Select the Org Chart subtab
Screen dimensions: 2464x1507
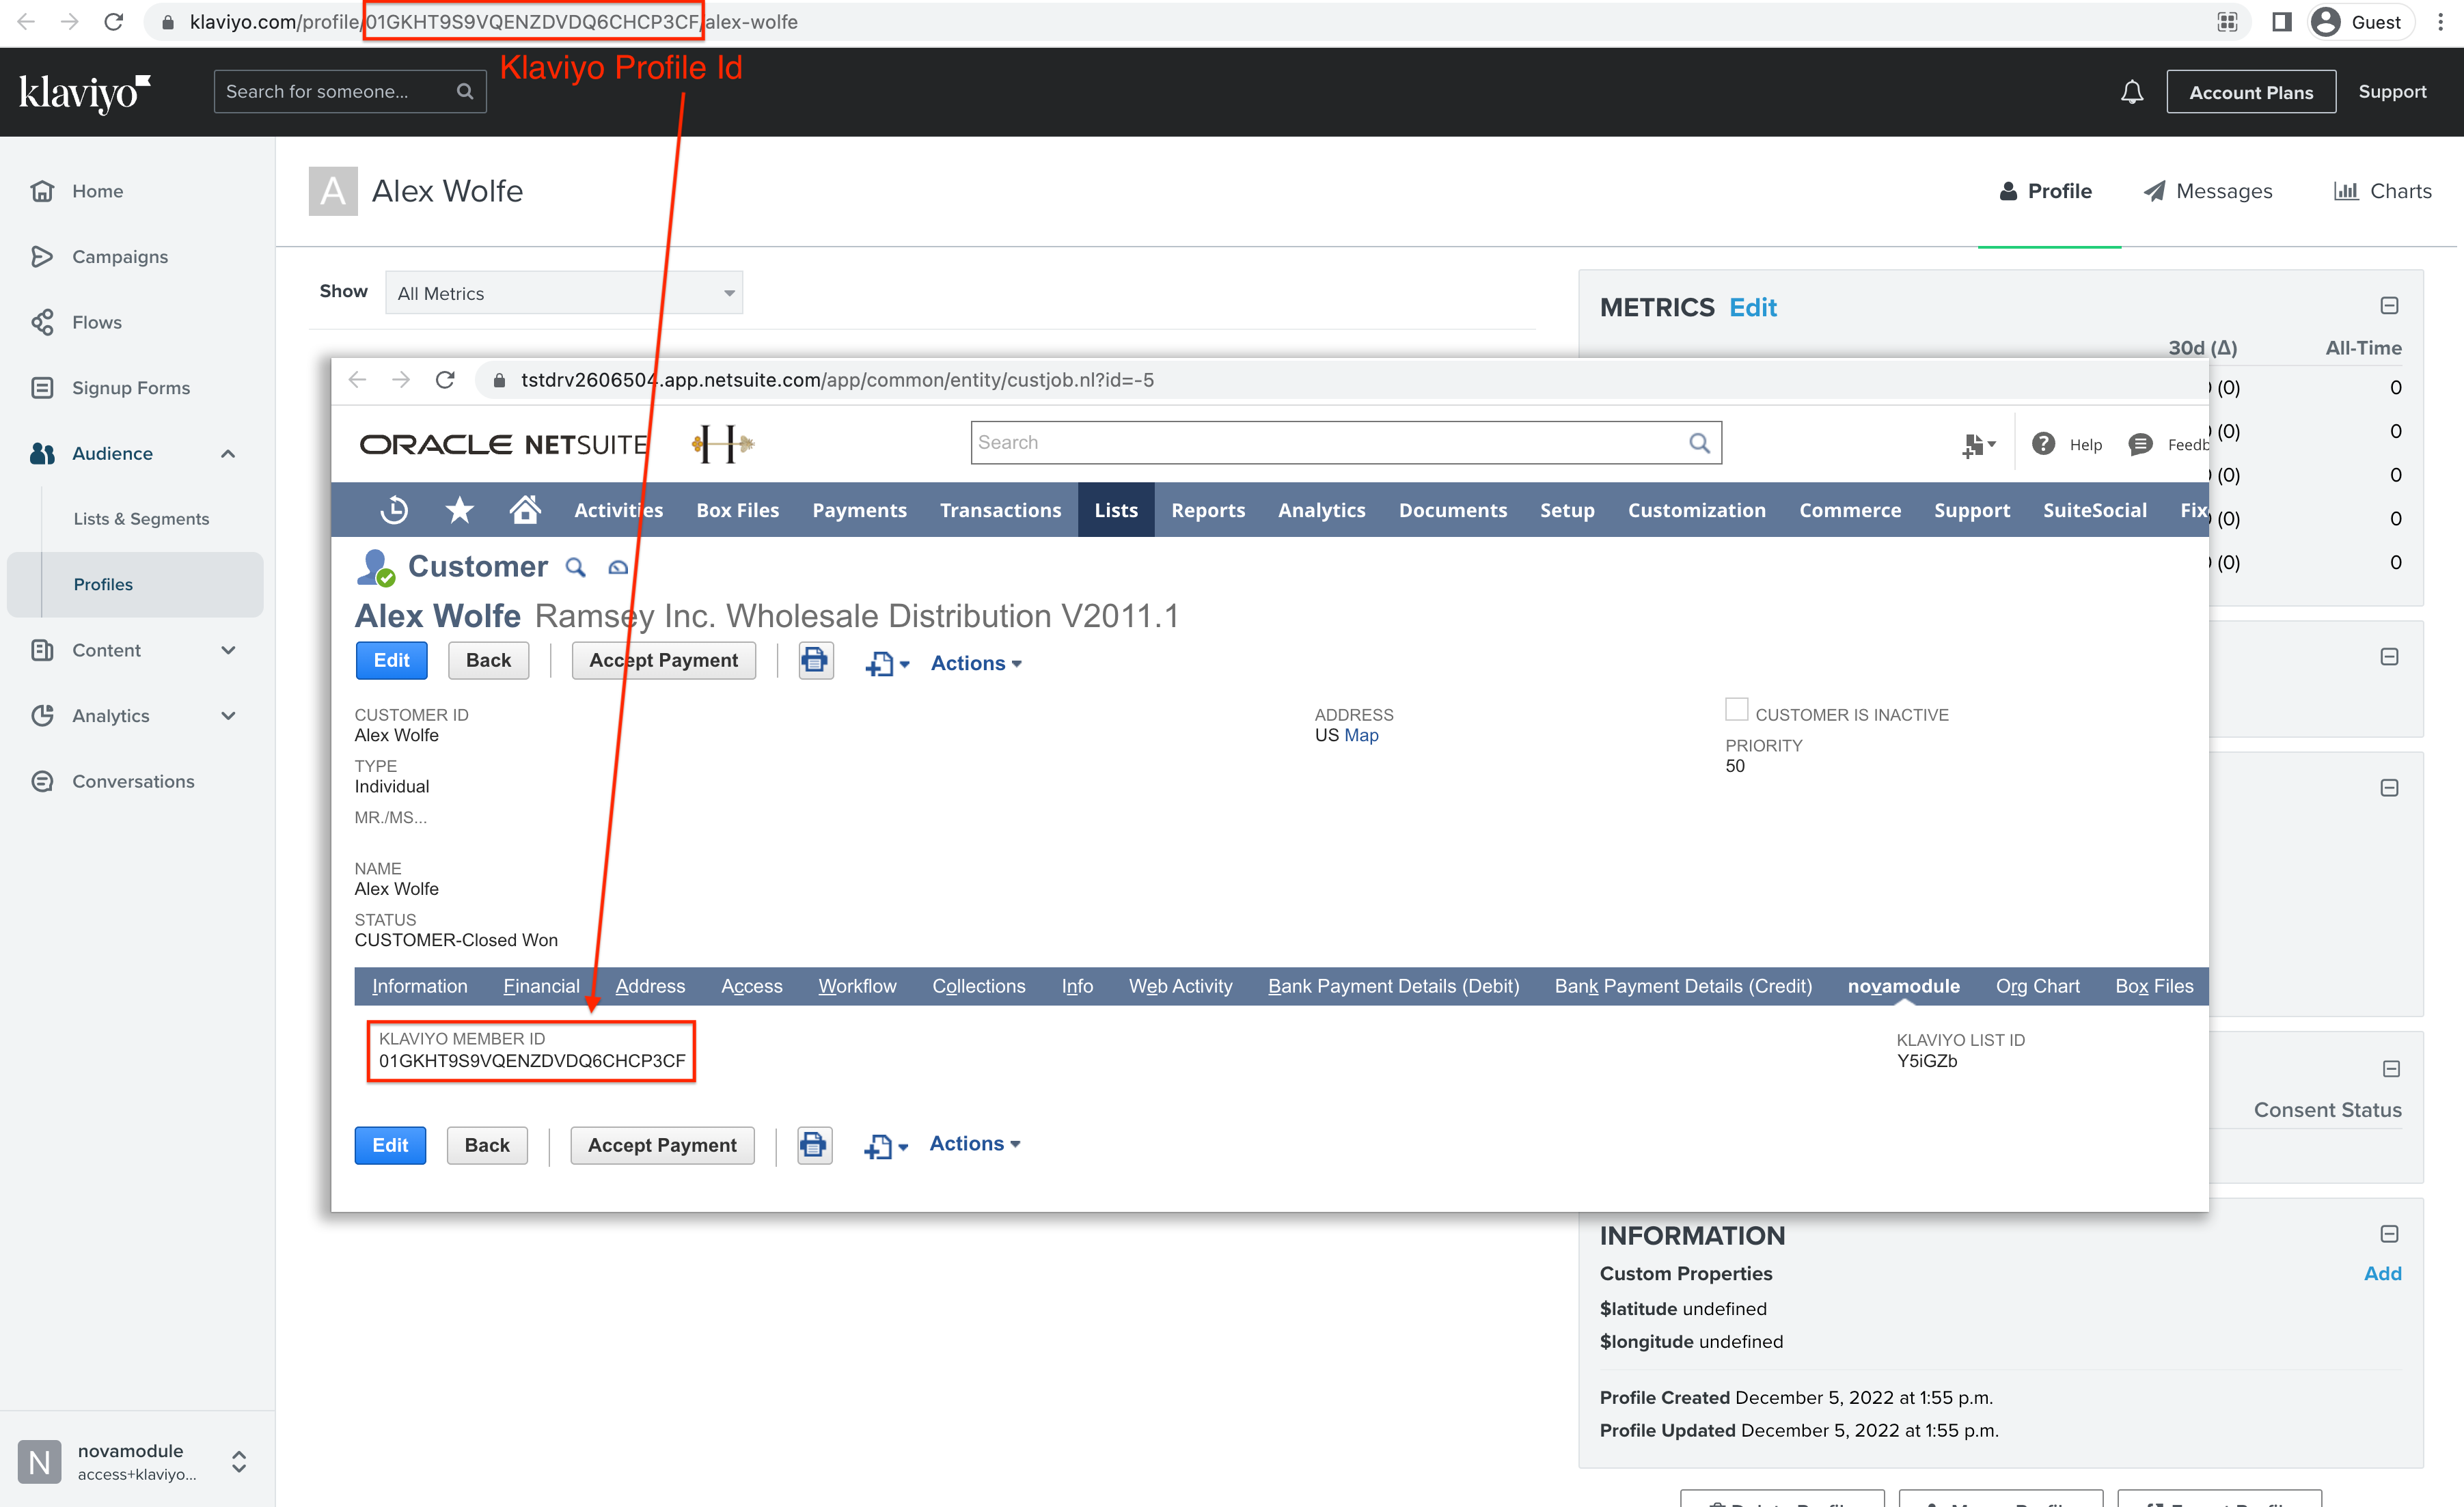pyautogui.click(x=2037, y=986)
